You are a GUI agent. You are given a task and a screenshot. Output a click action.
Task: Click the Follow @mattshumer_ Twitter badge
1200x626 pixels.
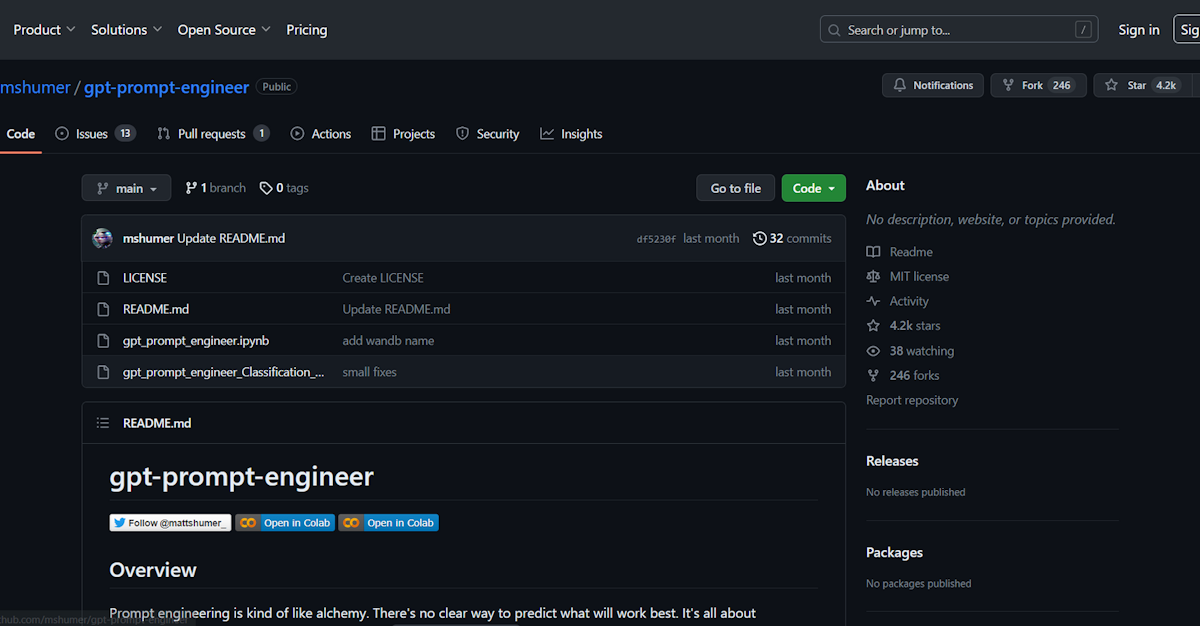pos(170,523)
